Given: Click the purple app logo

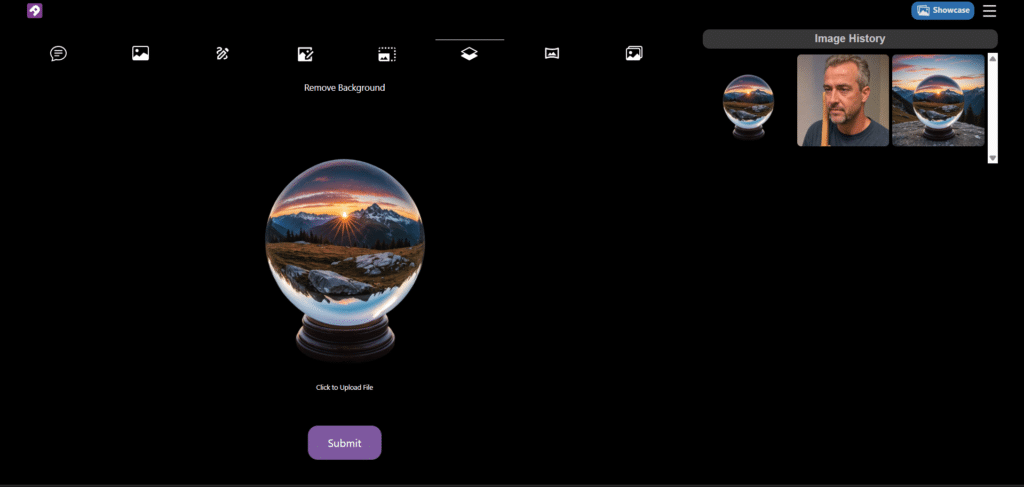Looking at the screenshot, I should pos(35,10).
